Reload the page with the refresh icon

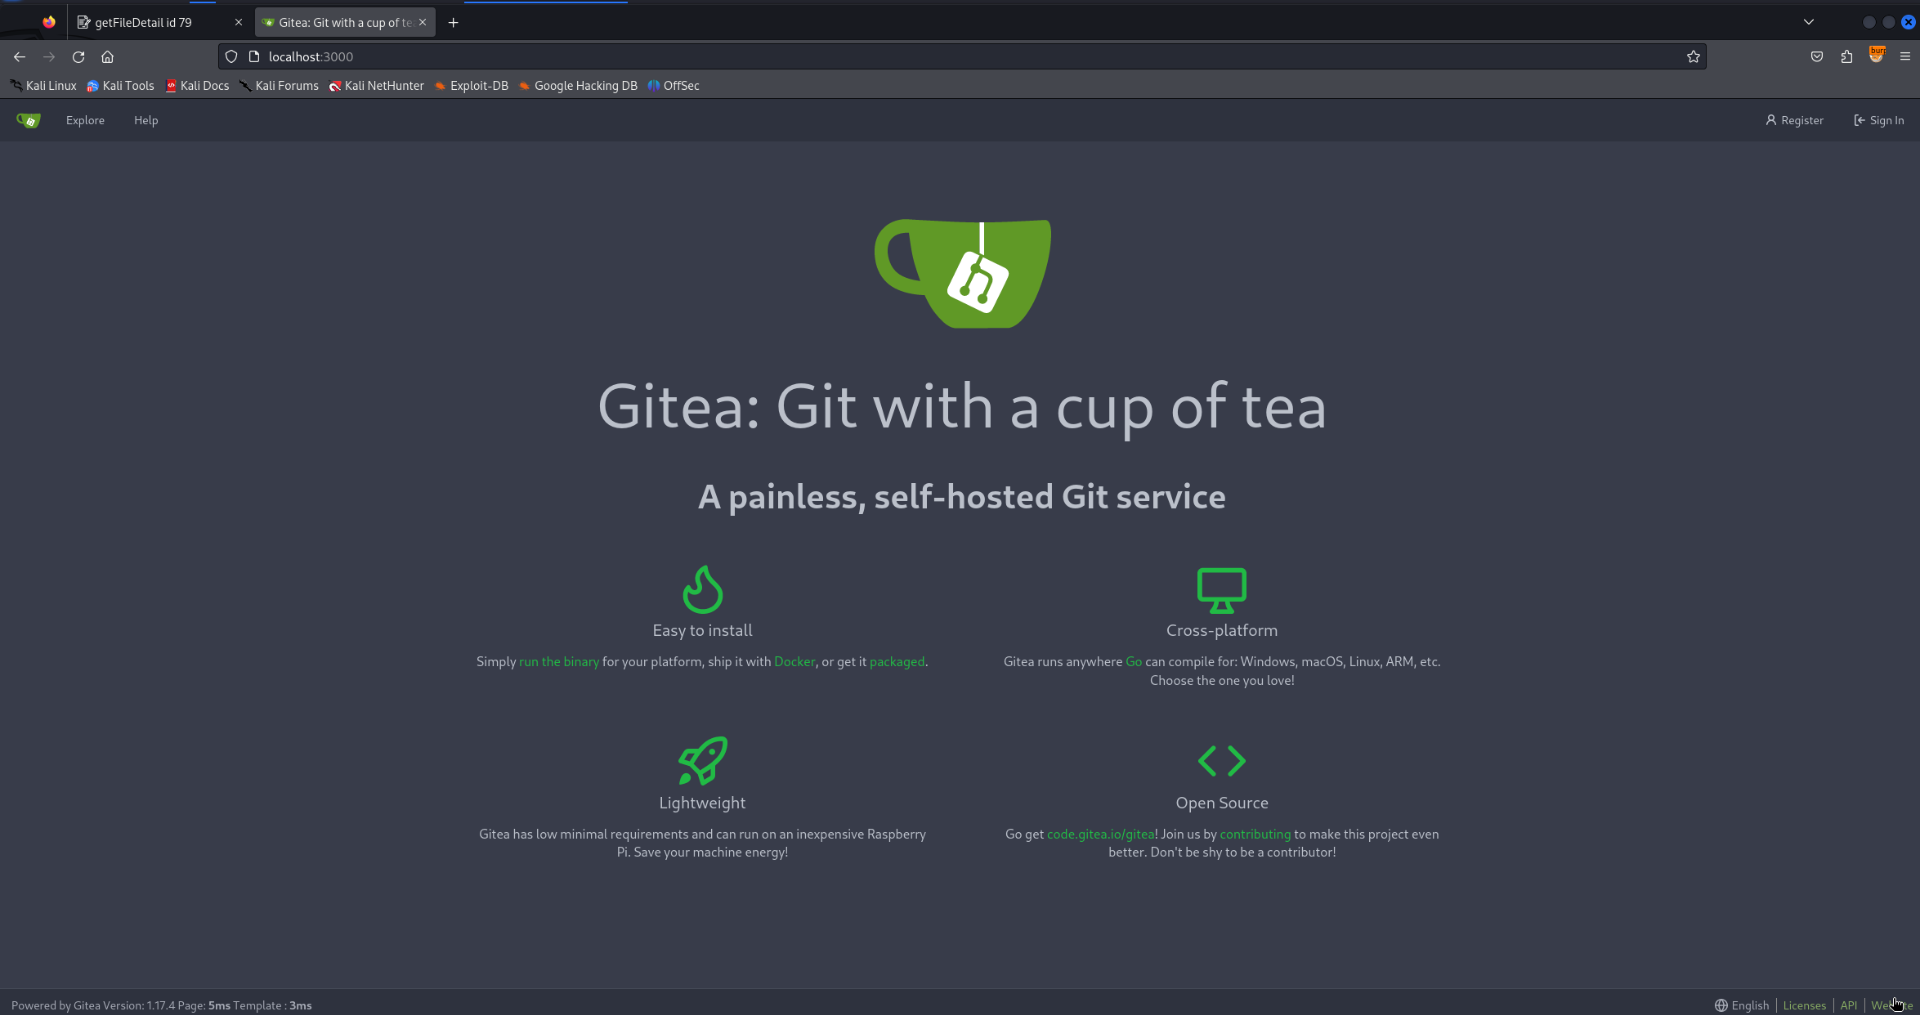(78, 57)
